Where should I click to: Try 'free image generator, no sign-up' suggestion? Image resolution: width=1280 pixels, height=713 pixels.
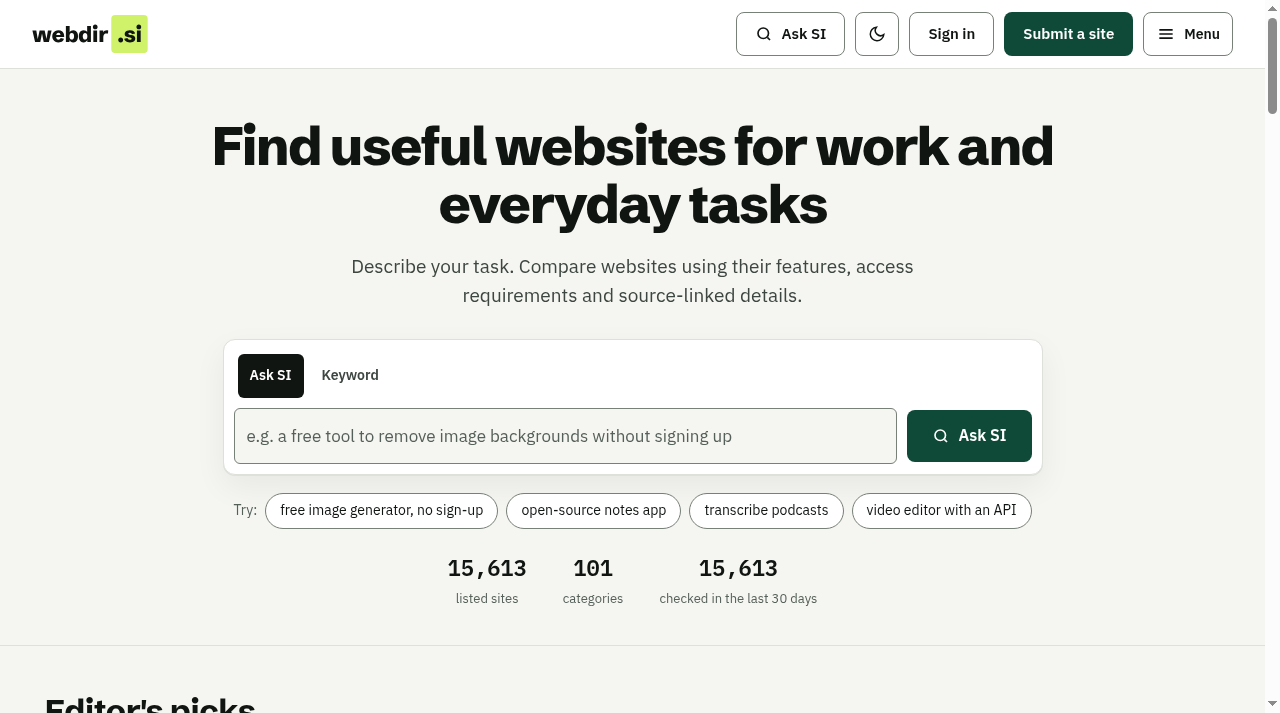pos(381,511)
